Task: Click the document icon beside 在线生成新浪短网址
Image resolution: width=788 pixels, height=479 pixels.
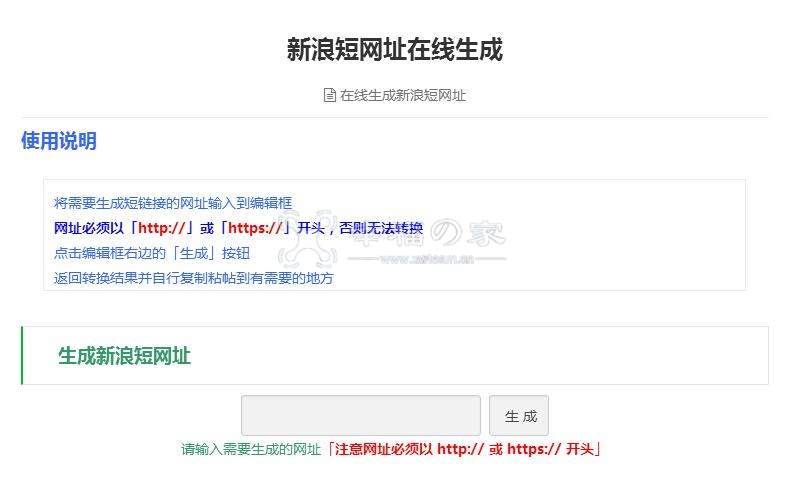Action: (330, 95)
